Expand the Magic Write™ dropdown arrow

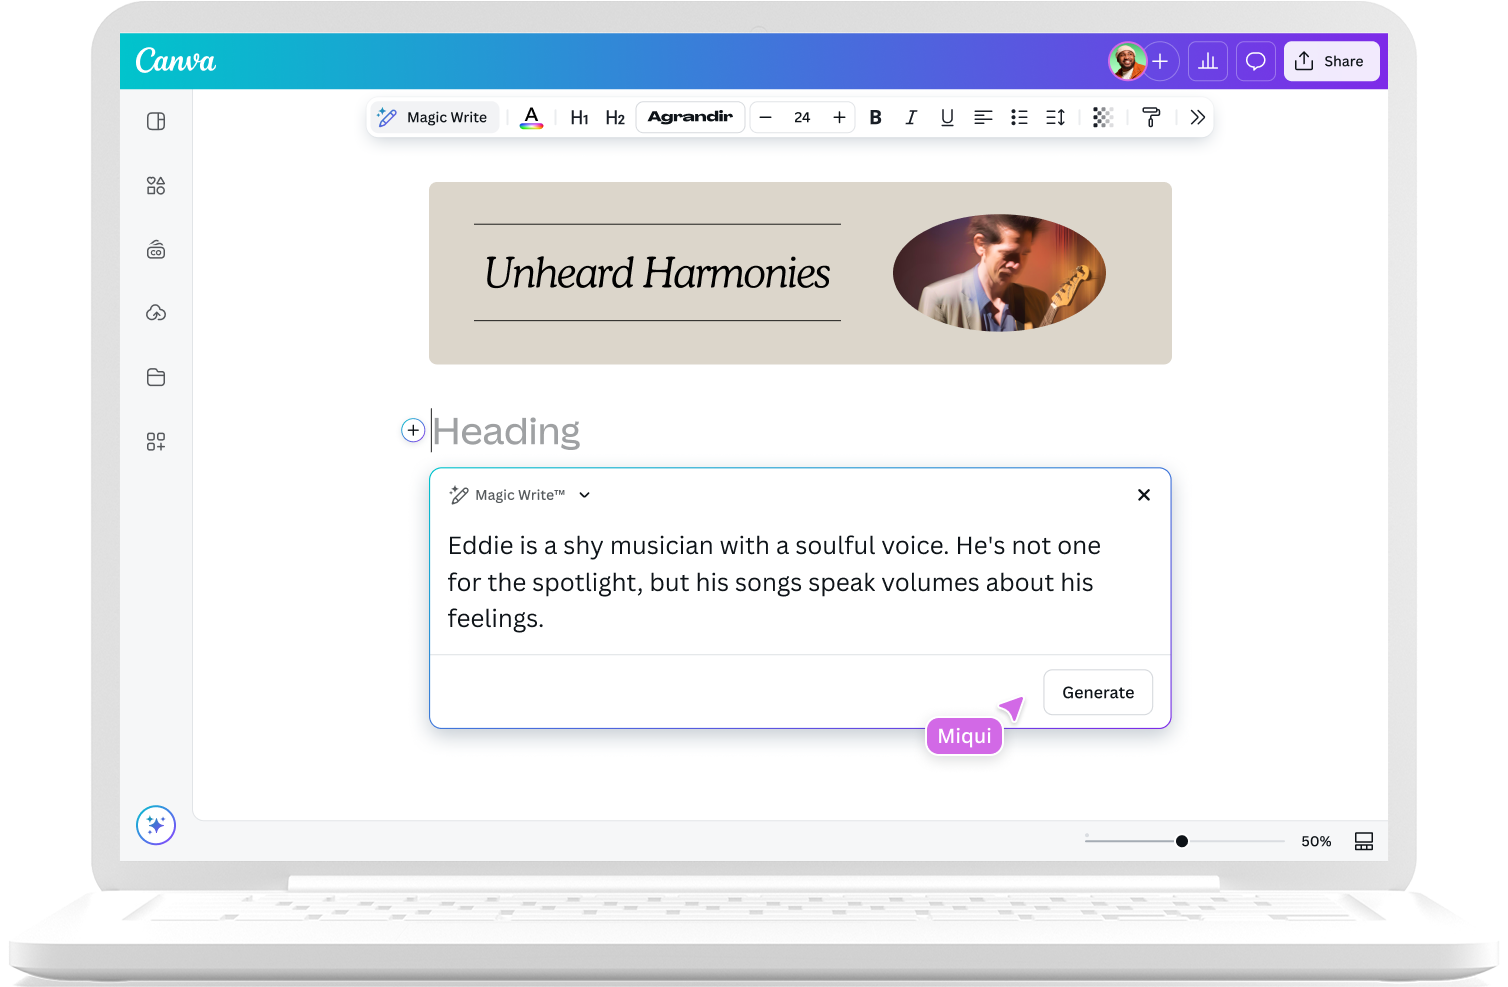tap(585, 495)
